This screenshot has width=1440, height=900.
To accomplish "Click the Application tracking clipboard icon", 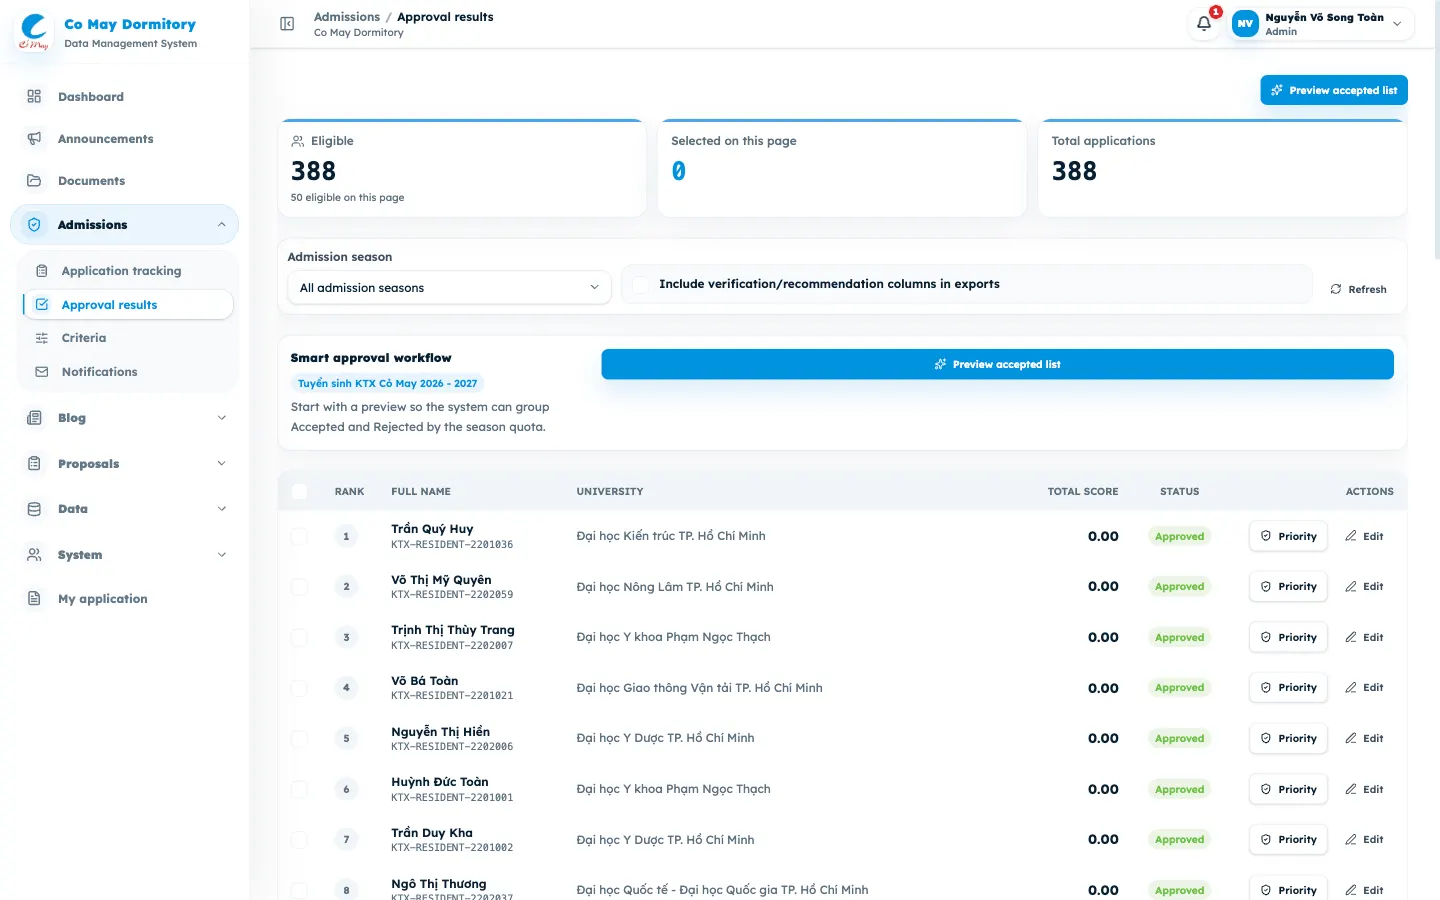I will tap(42, 271).
